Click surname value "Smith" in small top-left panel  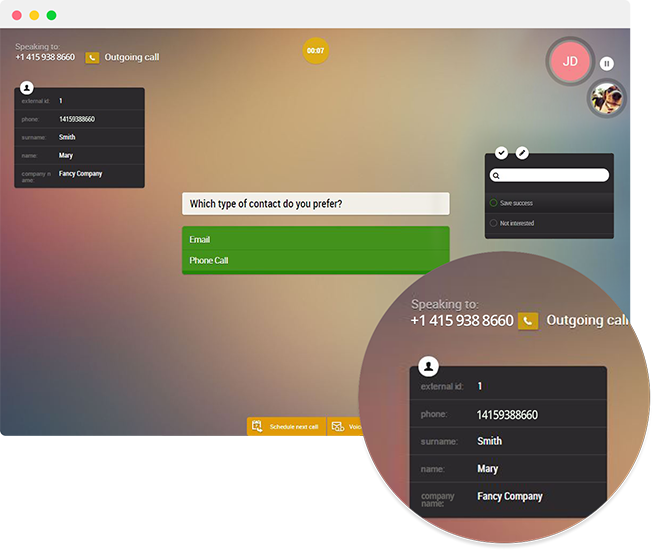click(67, 137)
